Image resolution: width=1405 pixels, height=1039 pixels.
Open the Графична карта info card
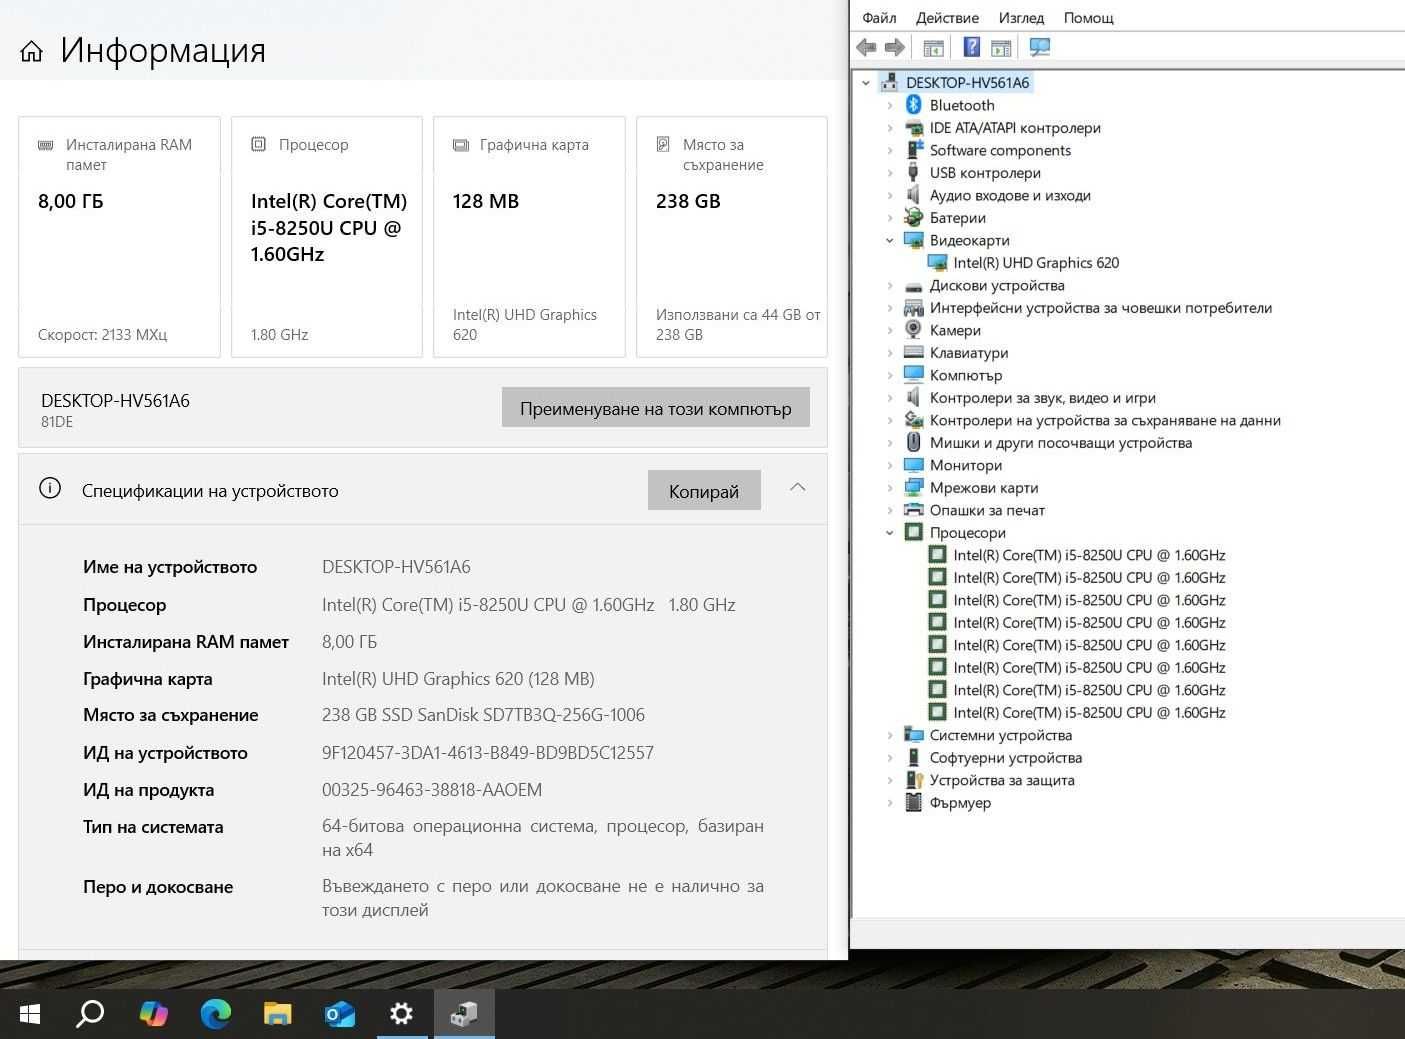click(529, 237)
